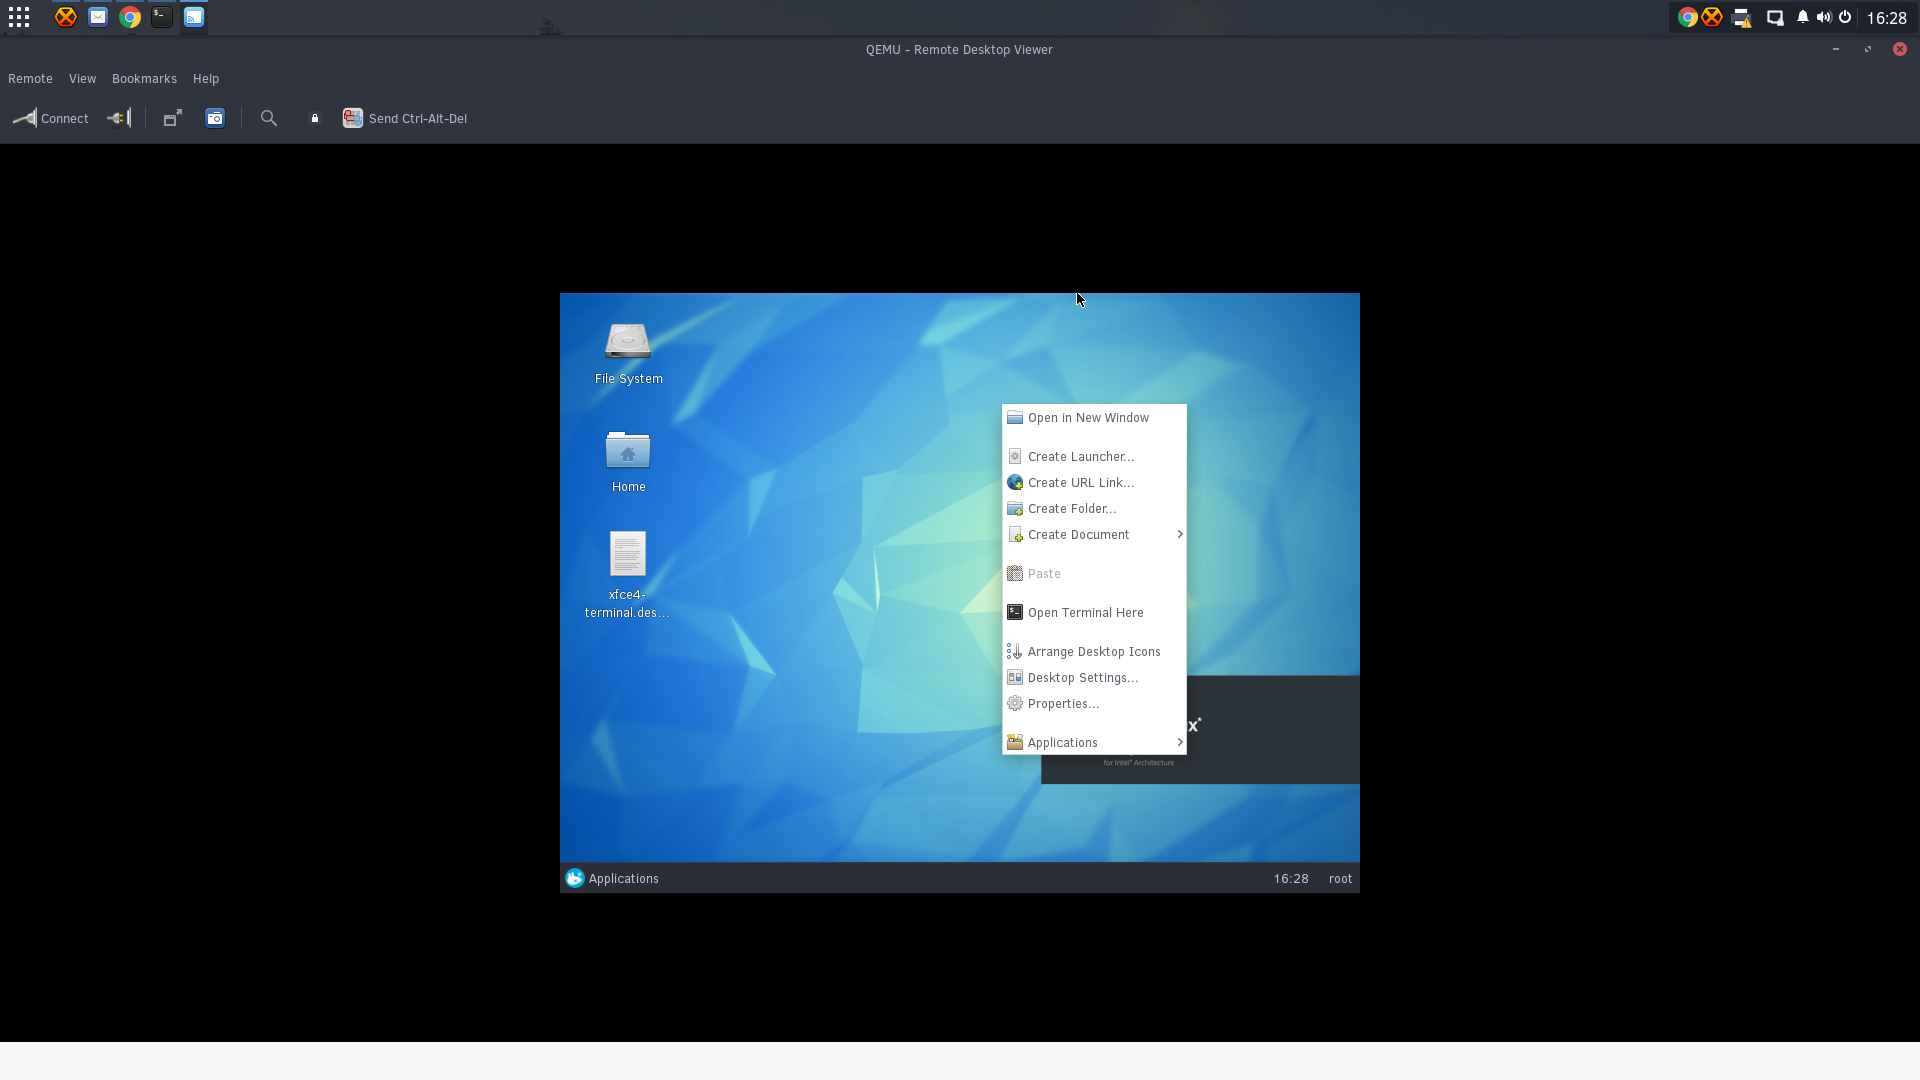Expand the Create Document submenu

coord(1094,535)
